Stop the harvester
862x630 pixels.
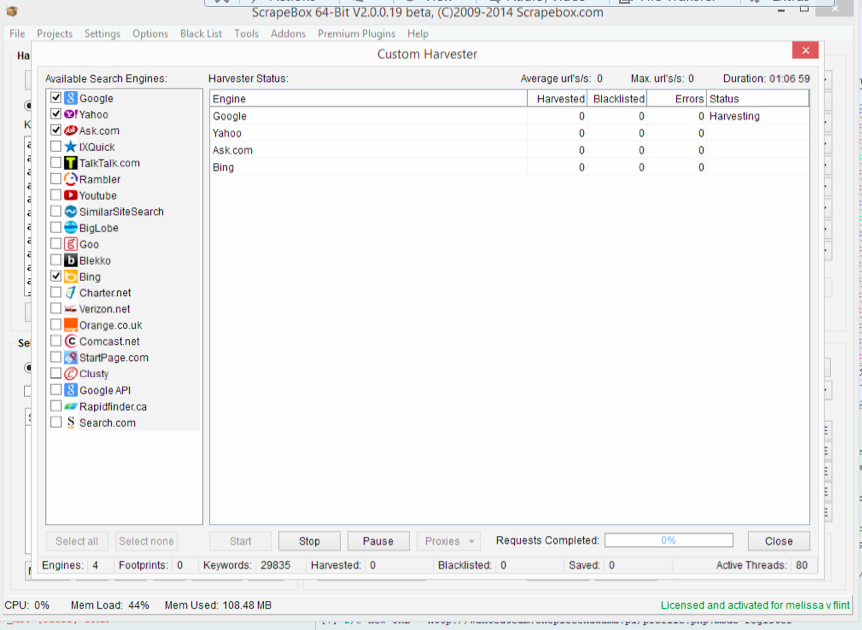tap(310, 541)
